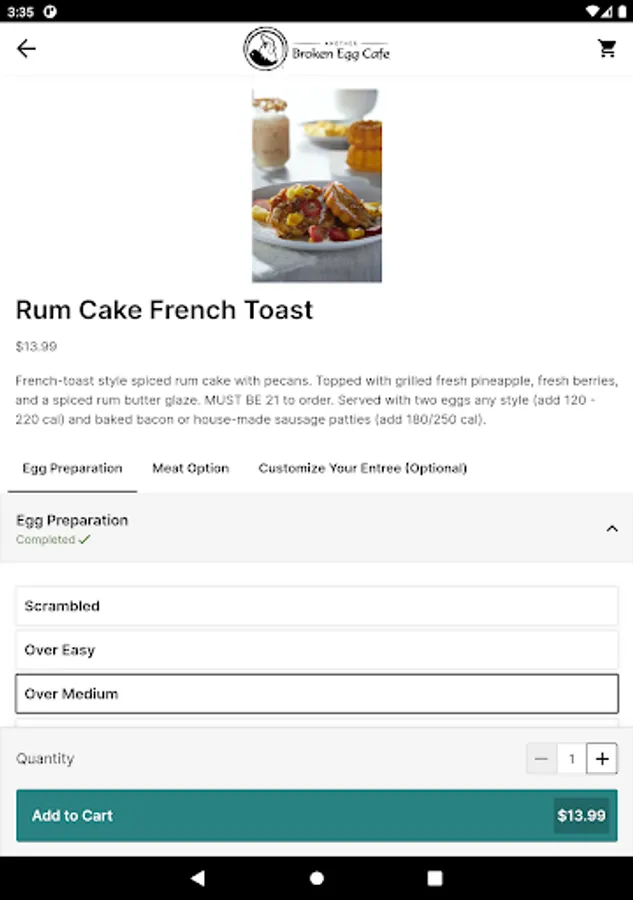Image resolution: width=633 pixels, height=900 pixels.
Task: Tap the back arrow icon
Action: pyautogui.click(x=26, y=49)
